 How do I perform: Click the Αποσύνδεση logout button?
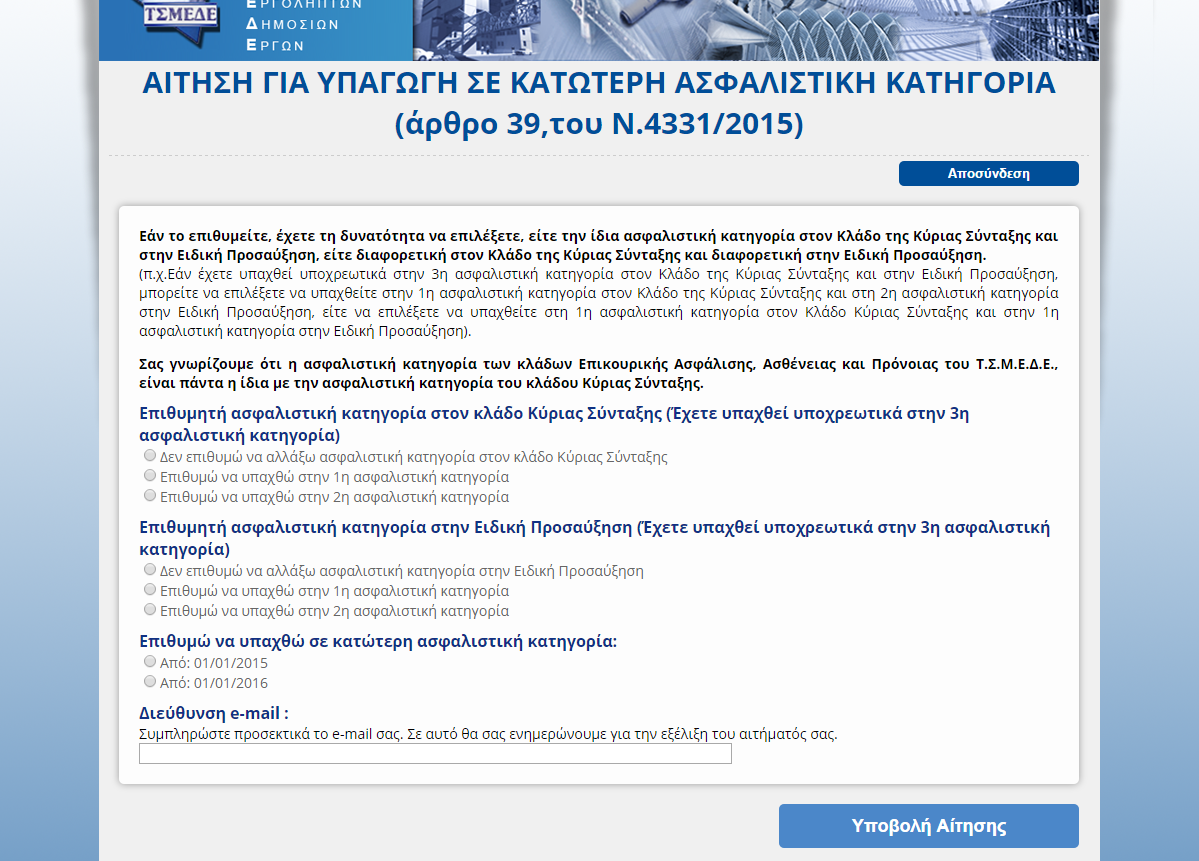click(x=989, y=174)
